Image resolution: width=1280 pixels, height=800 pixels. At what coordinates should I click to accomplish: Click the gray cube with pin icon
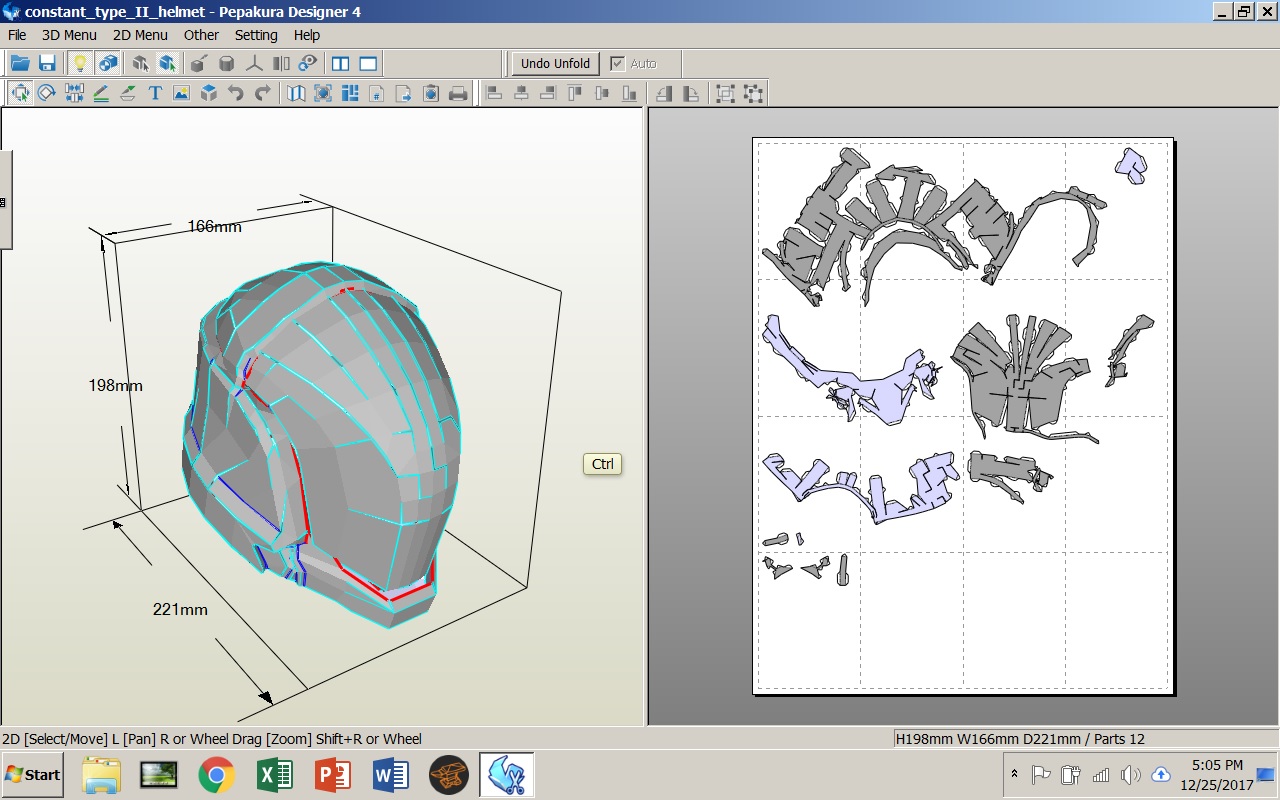coord(198,63)
